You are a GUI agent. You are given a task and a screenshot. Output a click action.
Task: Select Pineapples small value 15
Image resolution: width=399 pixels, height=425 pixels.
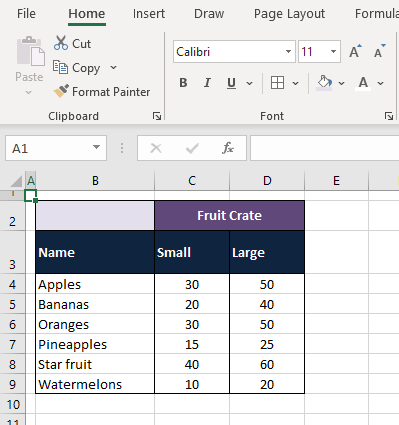pos(192,344)
